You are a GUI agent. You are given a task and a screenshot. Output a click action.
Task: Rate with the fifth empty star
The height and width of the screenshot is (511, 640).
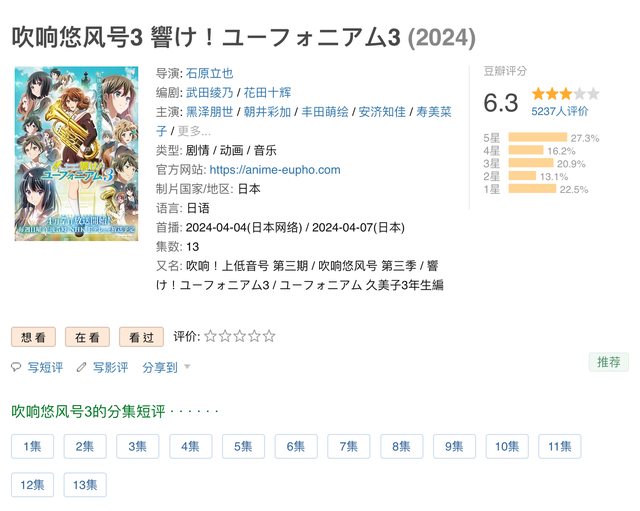pos(269,336)
